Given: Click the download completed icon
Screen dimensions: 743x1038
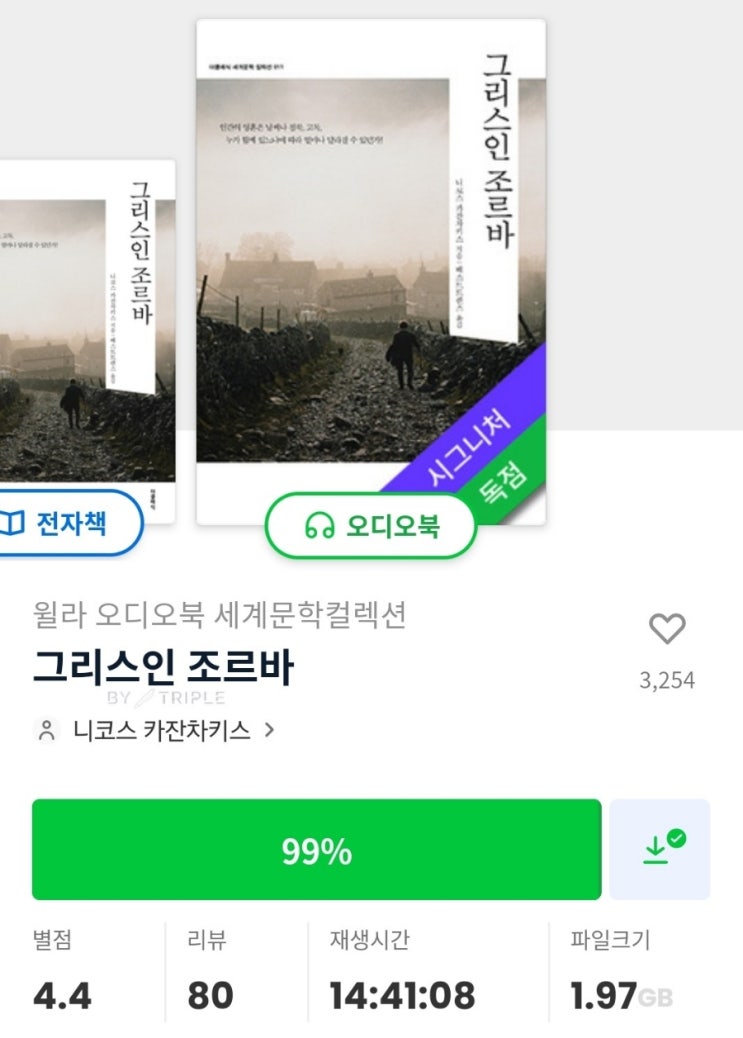Looking at the screenshot, I should (660, 849).
